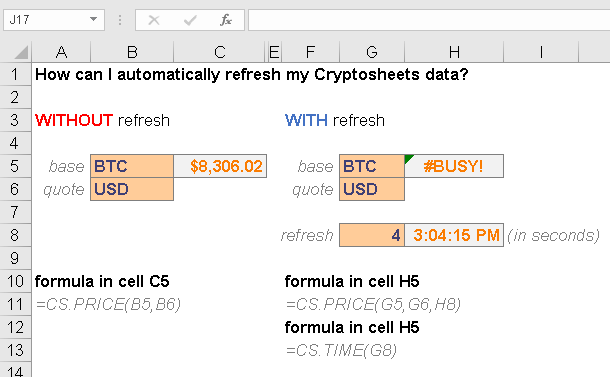Select column F header
This screenshot has height=377, width=610.
point(310,52)
